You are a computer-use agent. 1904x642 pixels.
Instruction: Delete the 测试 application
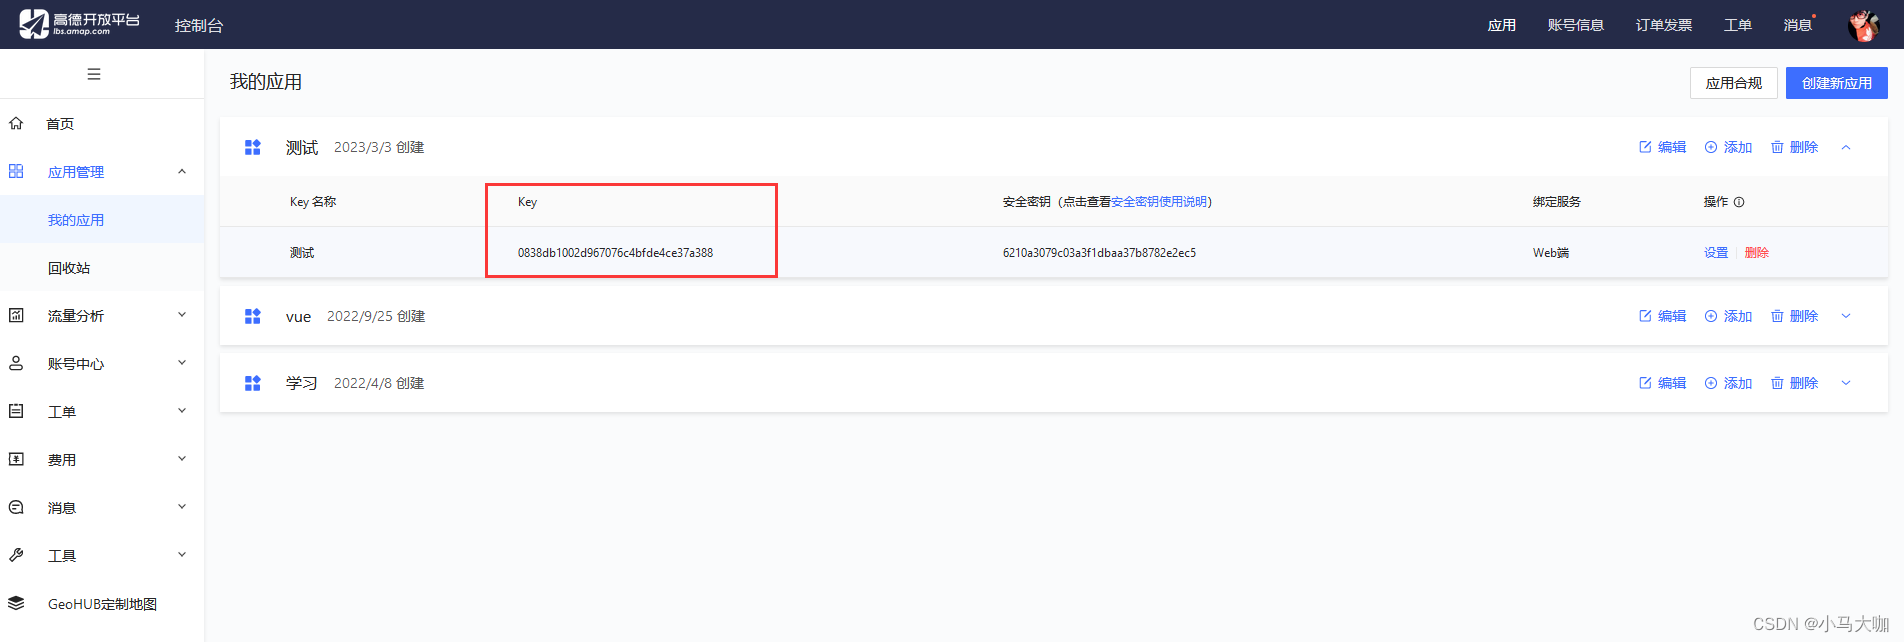(x=1794, y=147)
